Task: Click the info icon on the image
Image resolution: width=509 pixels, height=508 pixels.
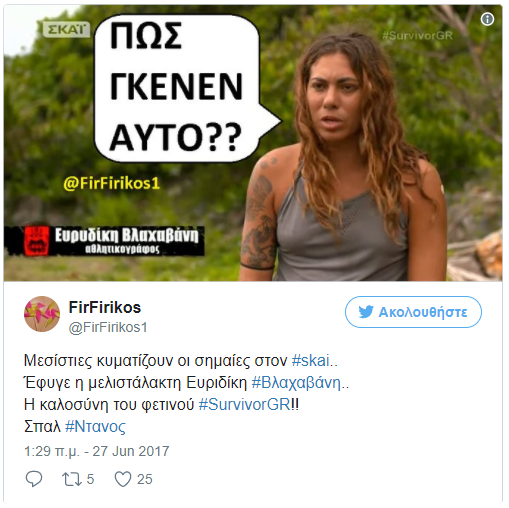Action: point(487,19)
